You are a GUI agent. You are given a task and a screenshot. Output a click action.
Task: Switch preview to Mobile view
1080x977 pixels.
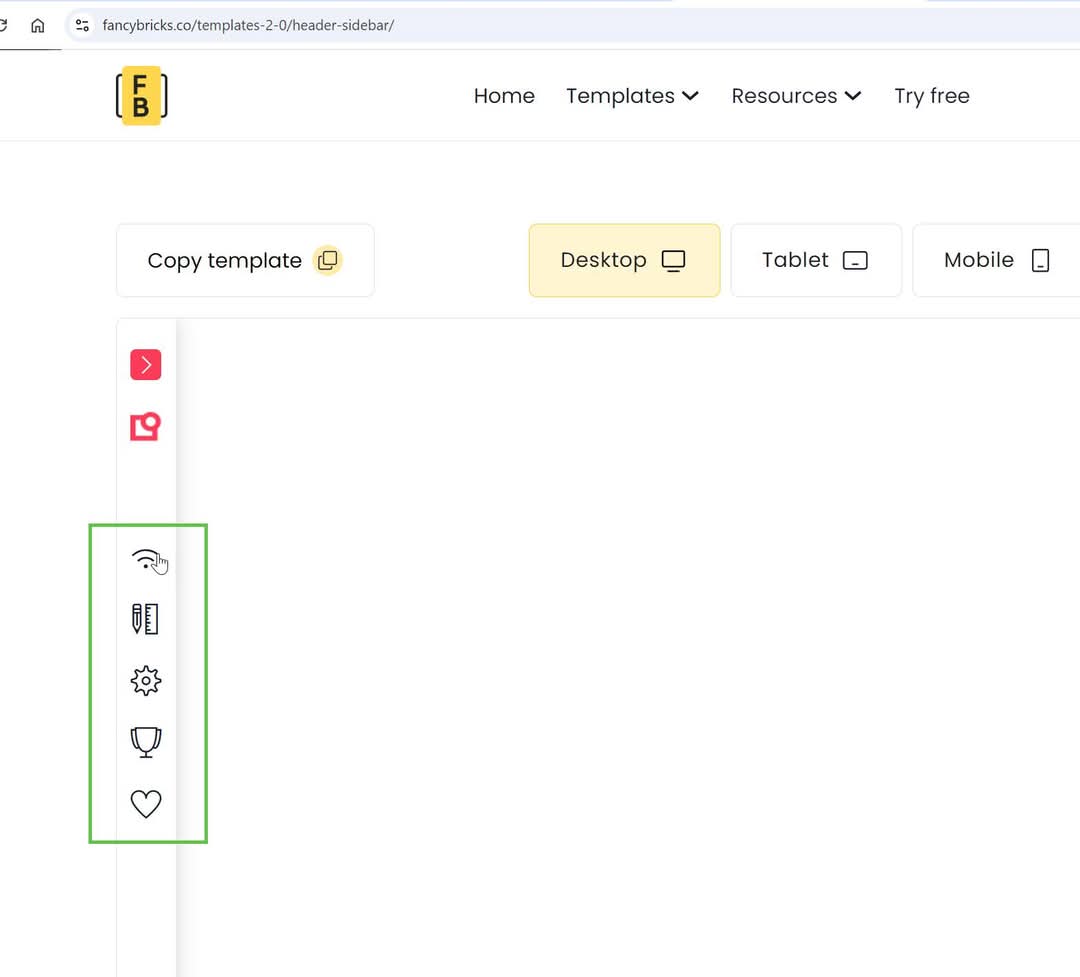(996, 260)
